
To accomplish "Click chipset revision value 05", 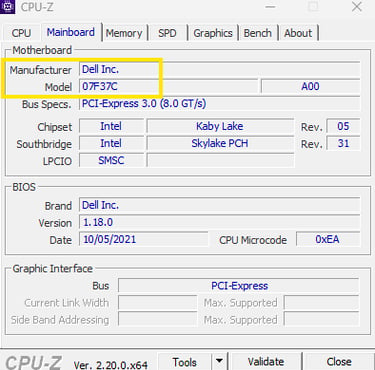I will coord(343,126).
